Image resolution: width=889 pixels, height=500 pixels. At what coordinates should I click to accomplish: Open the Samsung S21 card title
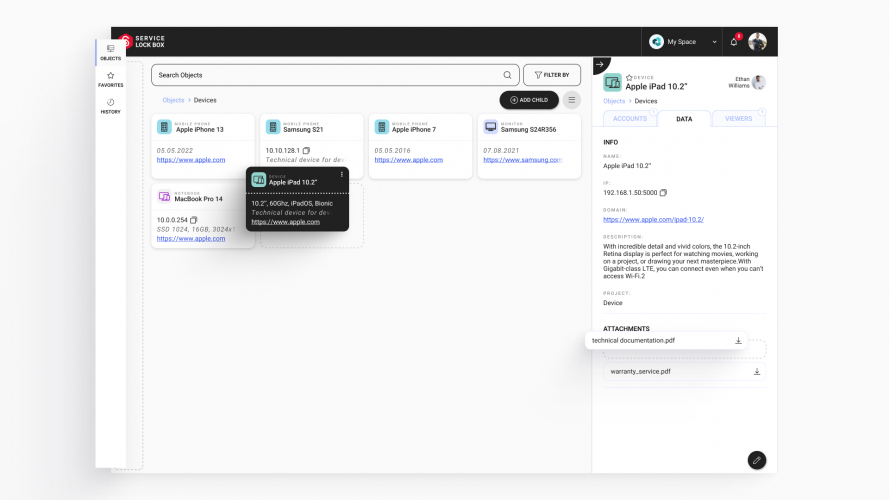pos(303,129)
